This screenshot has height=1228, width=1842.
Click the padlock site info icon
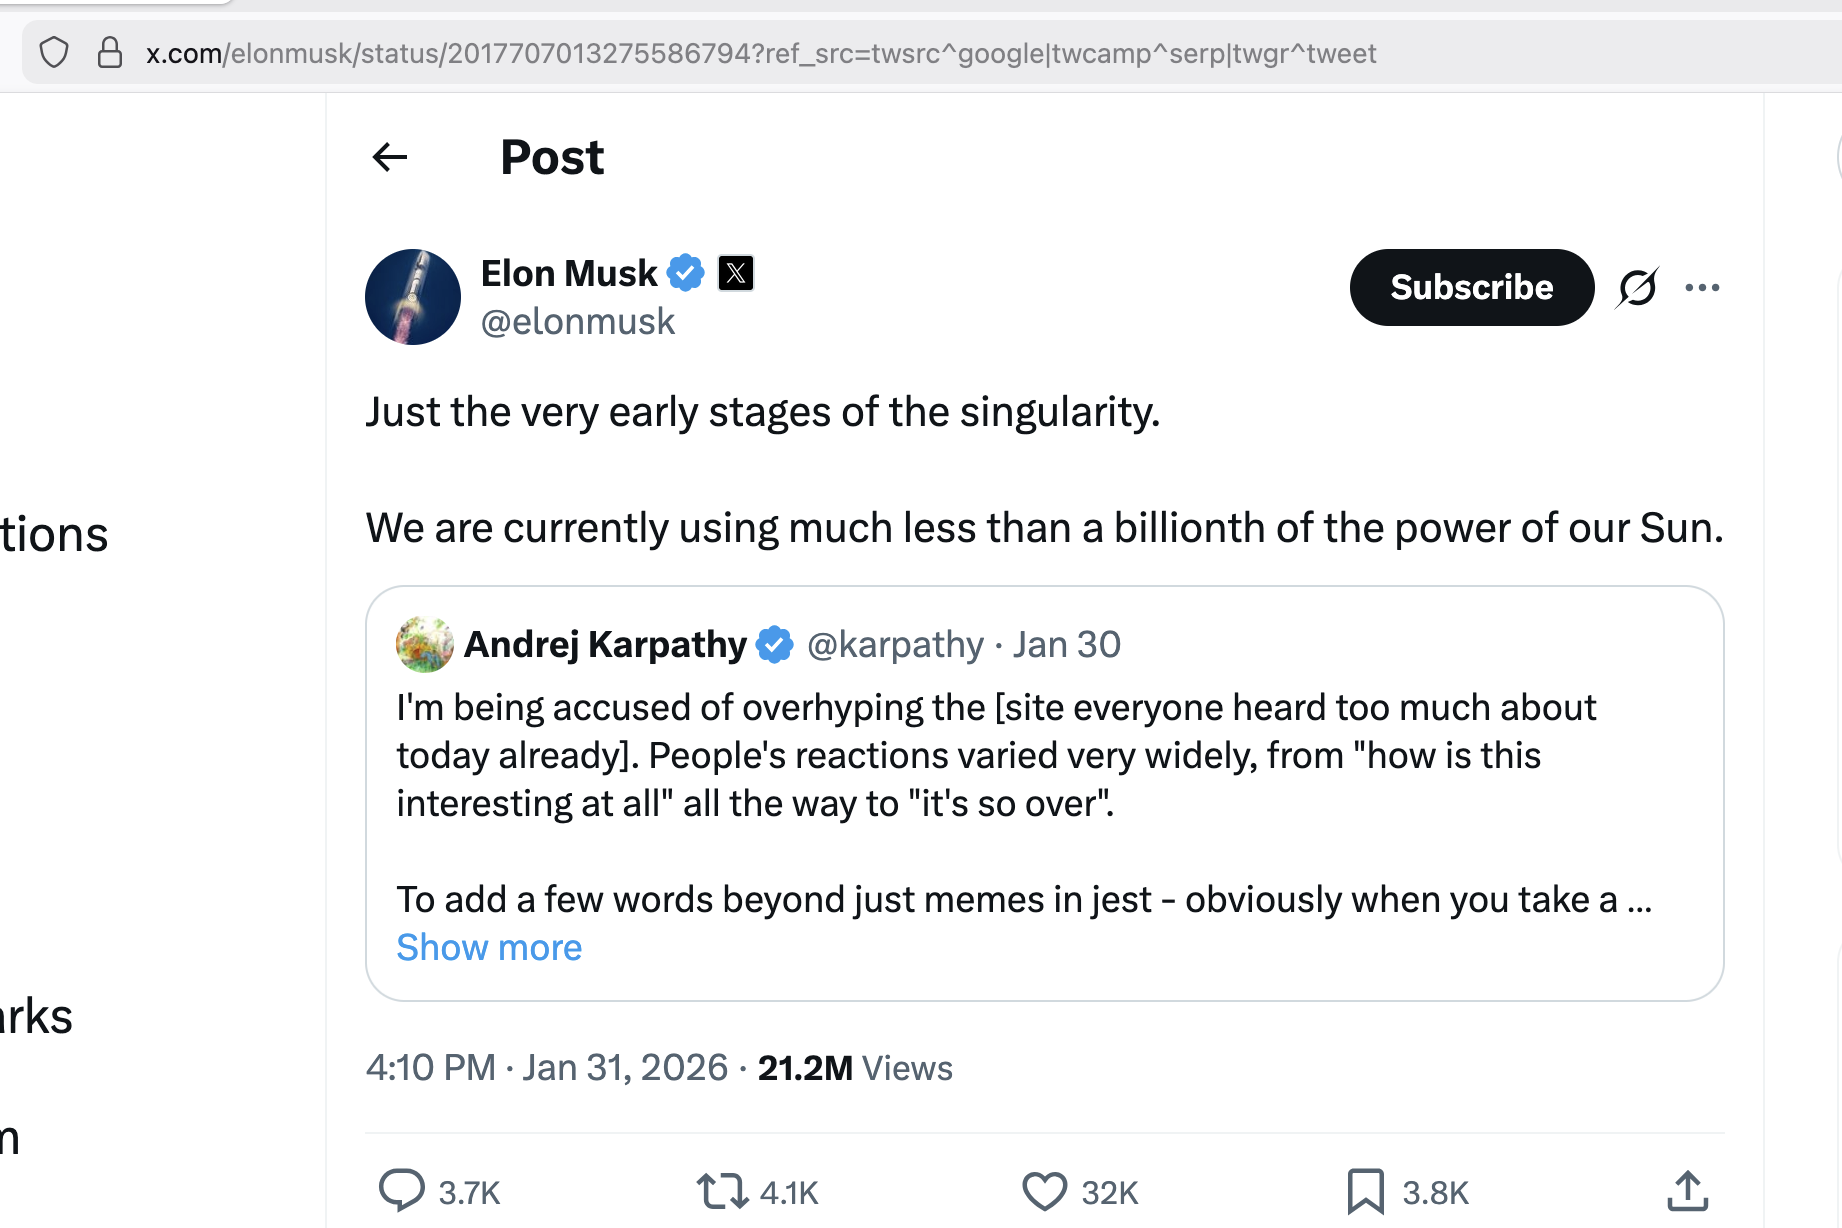[x=110, y=52]
